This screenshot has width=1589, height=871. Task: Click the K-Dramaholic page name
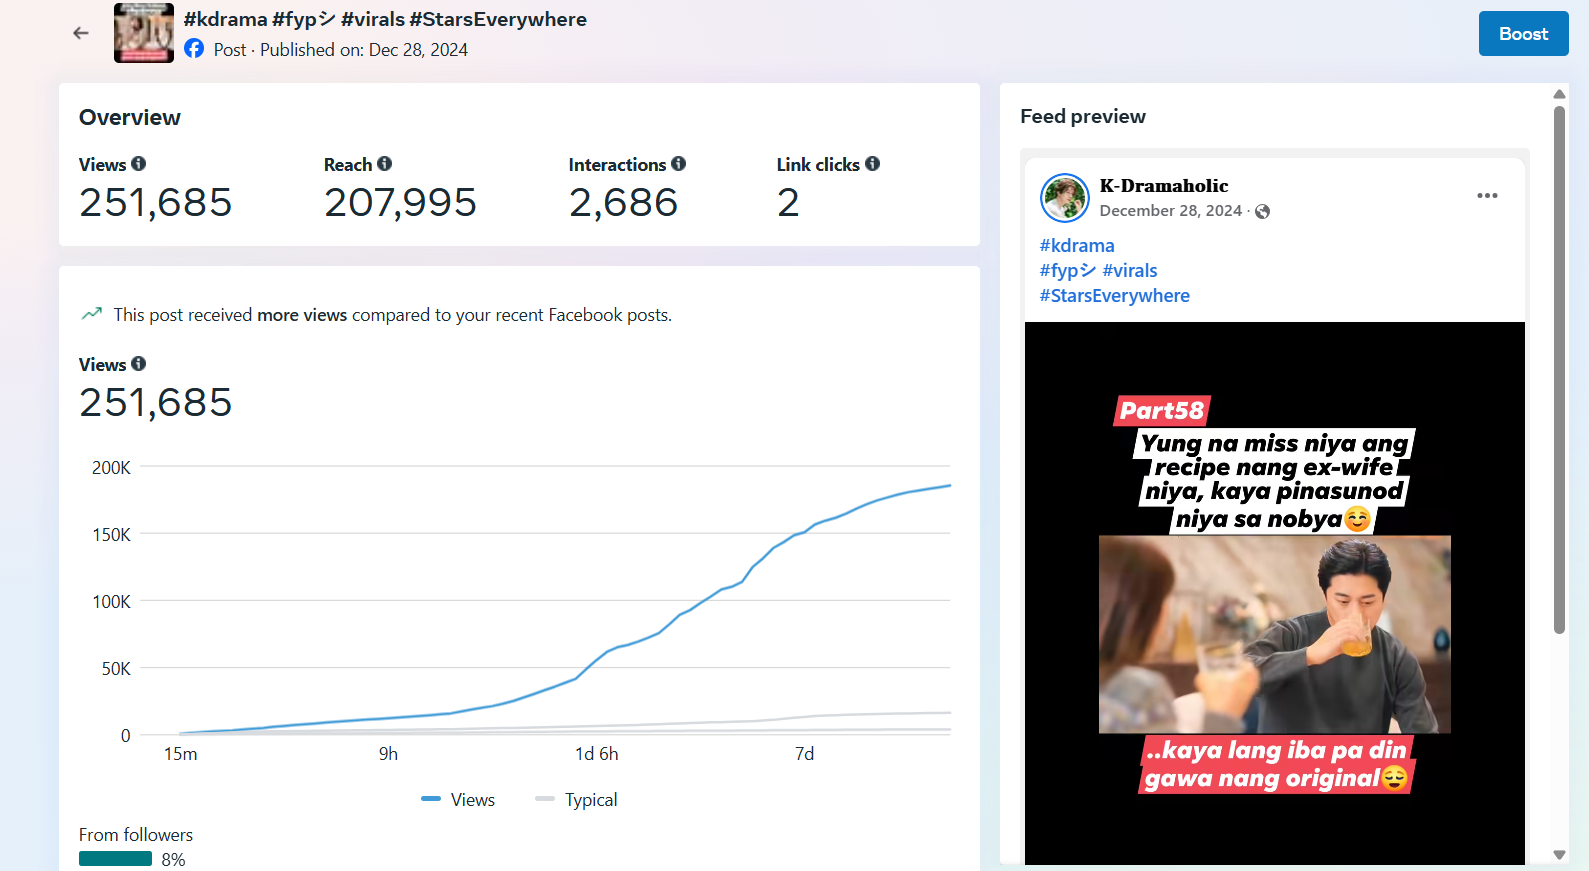click(1164, 186)
